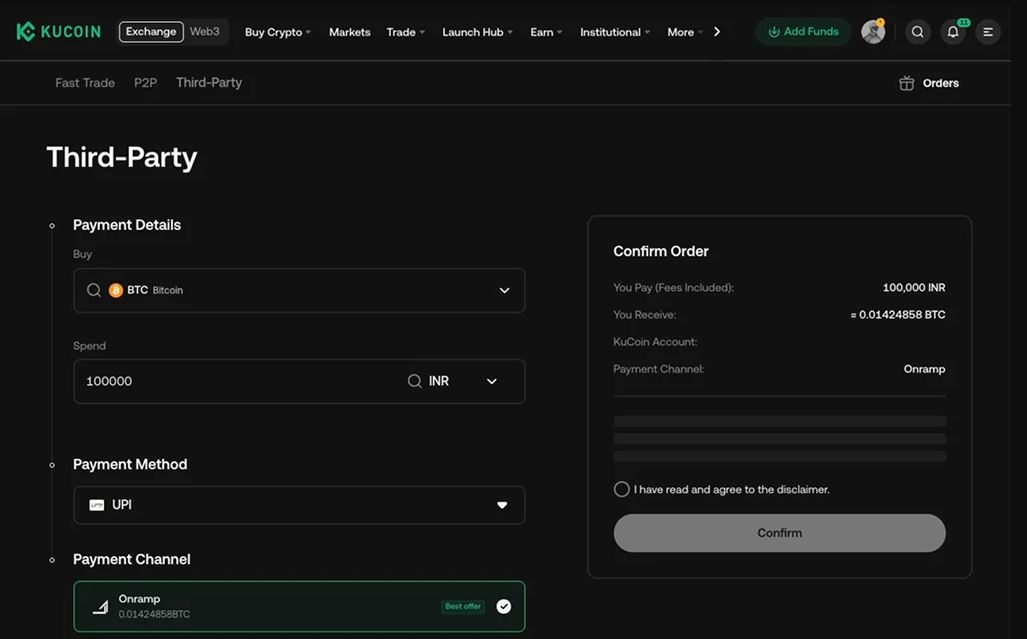Click the search icon in Buy field
This screenshot has height=639, width=1027.
(x=94, y=290)
